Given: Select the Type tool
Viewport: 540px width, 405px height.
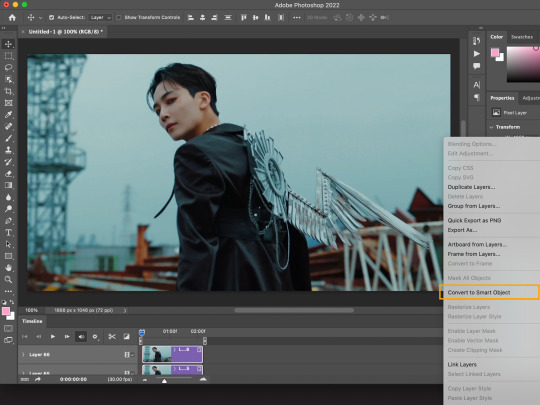Looking at the screenshot, I should coord(8,232).
